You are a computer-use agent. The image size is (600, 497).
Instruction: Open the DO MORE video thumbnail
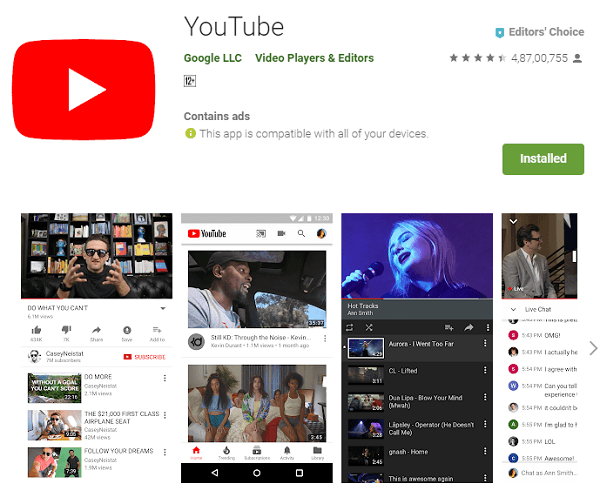(x=54, y=388)
